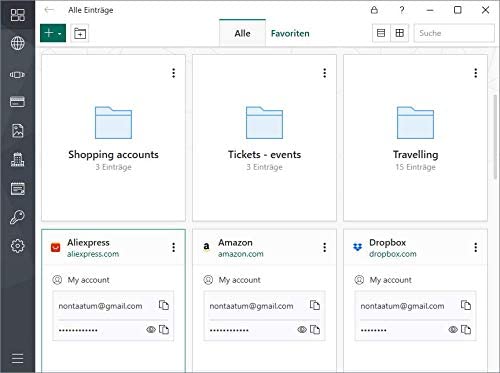Open the Images sidebar icon
The height and width of the screenshot is (373, 500).
click(x=17, y=131)
